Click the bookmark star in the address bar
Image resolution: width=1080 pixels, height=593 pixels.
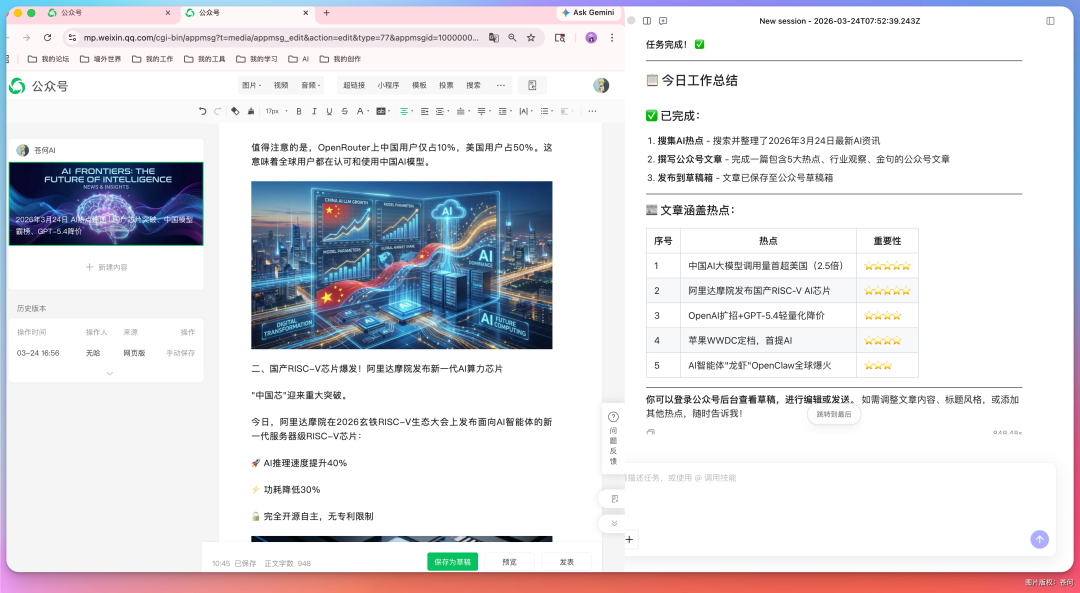pos(532,38)
